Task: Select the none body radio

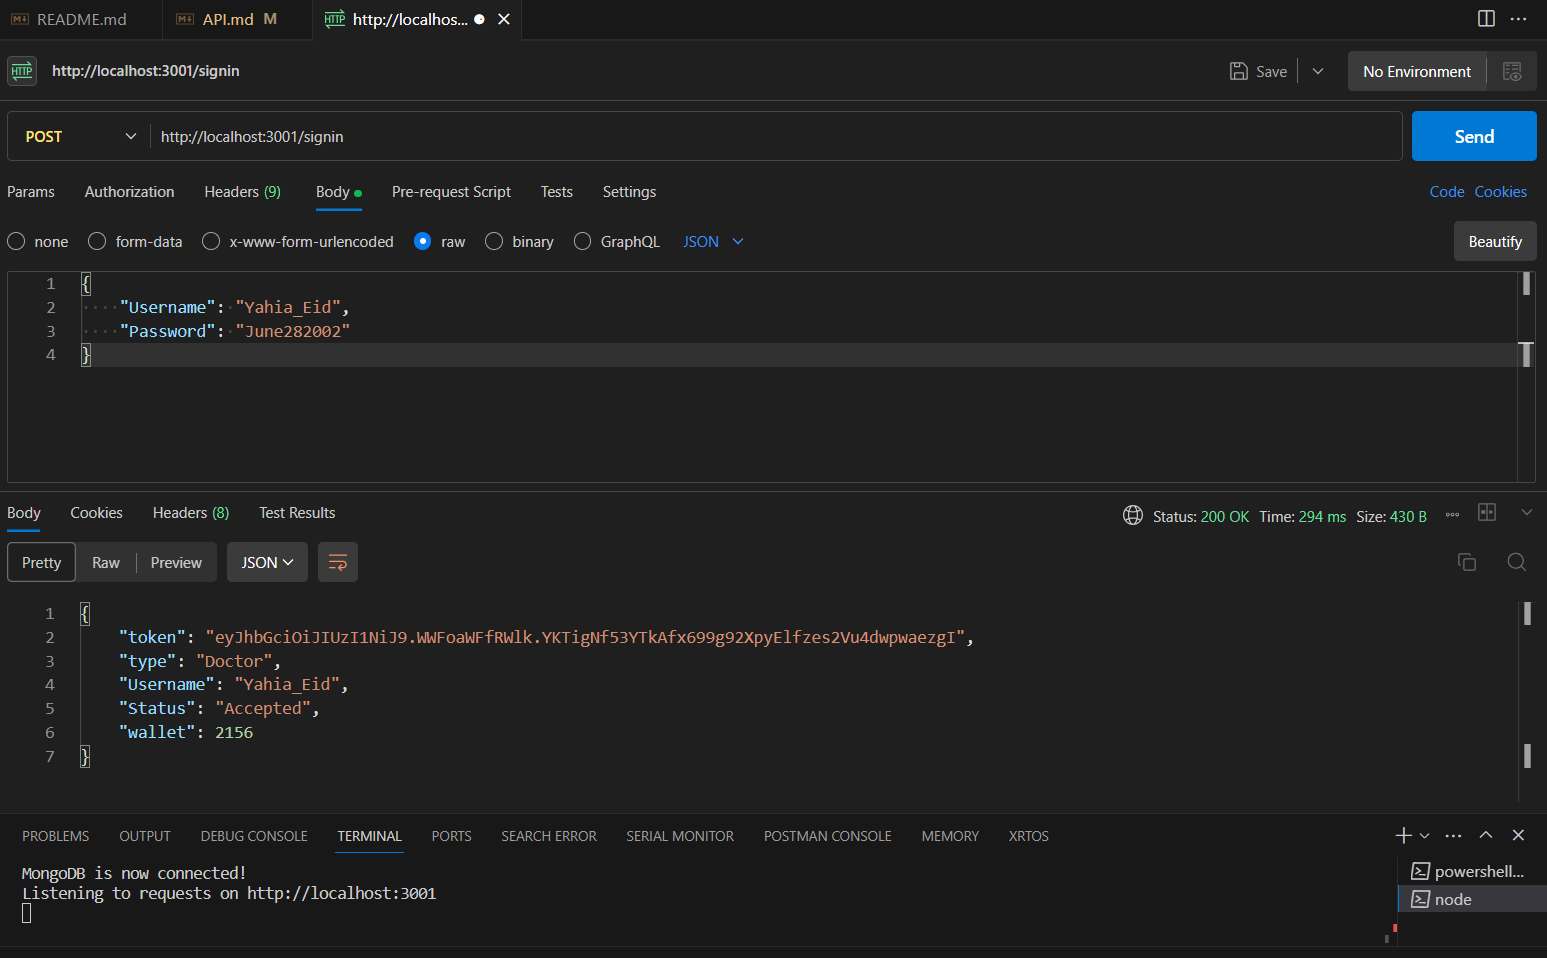Action: (x=16, y=241)
